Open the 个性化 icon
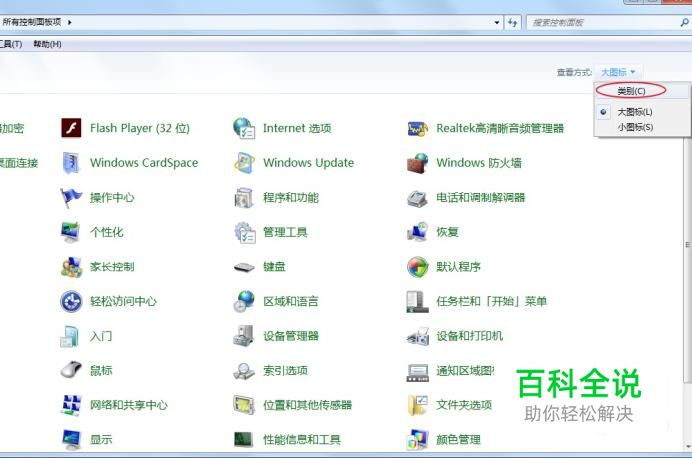The height and width of the screenshot is (458, 692). tap(71, 232)
